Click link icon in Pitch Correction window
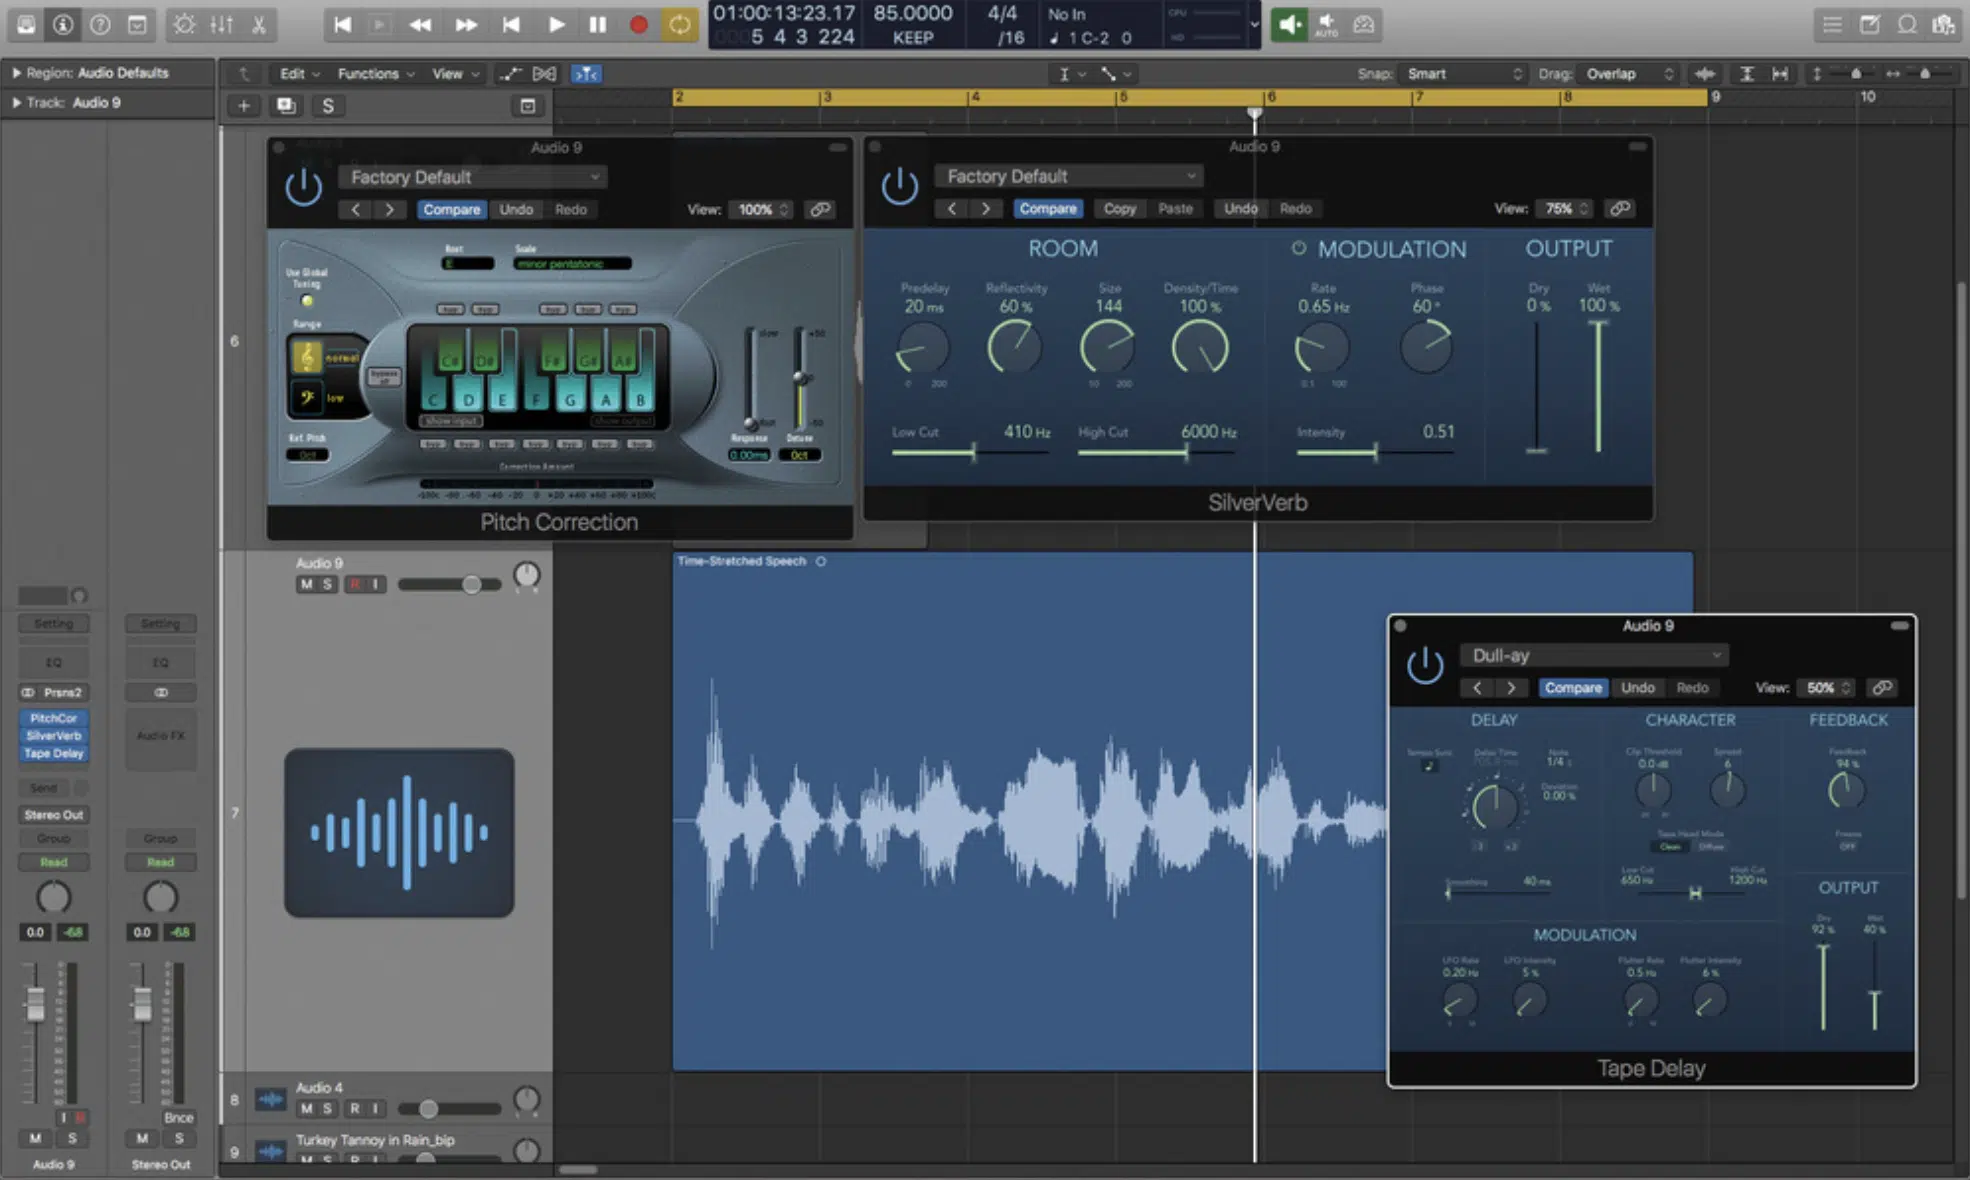Screen dimensions: 1970x1180 [820, 209]
